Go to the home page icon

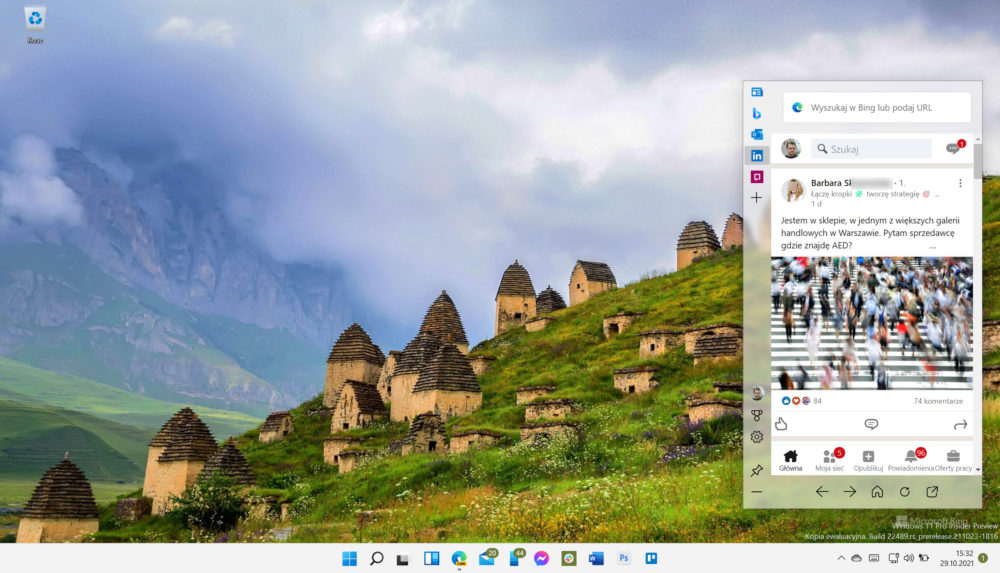tap(878, 491)
